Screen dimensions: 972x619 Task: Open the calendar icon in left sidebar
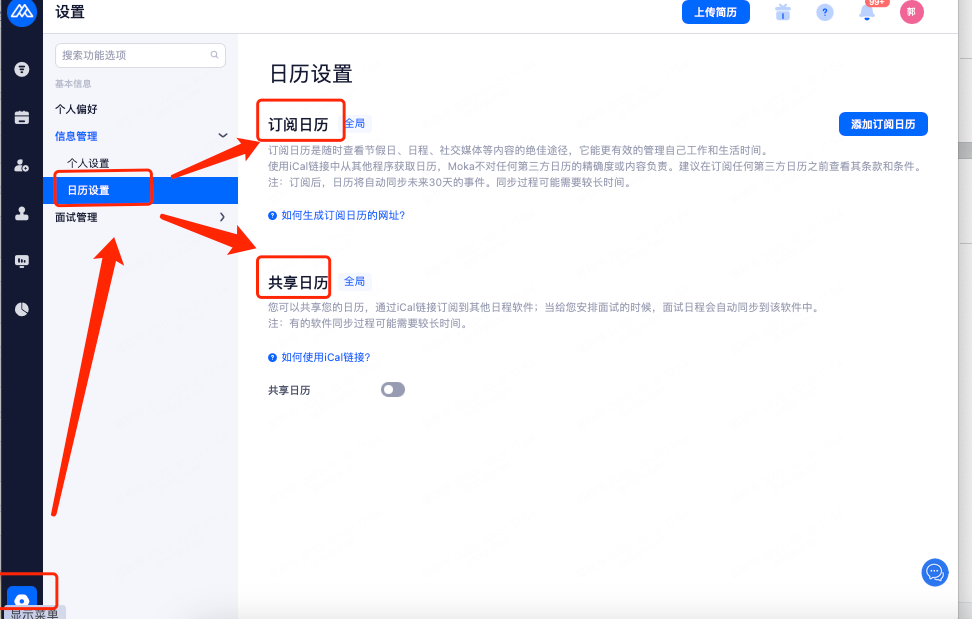tap(21, 117)
